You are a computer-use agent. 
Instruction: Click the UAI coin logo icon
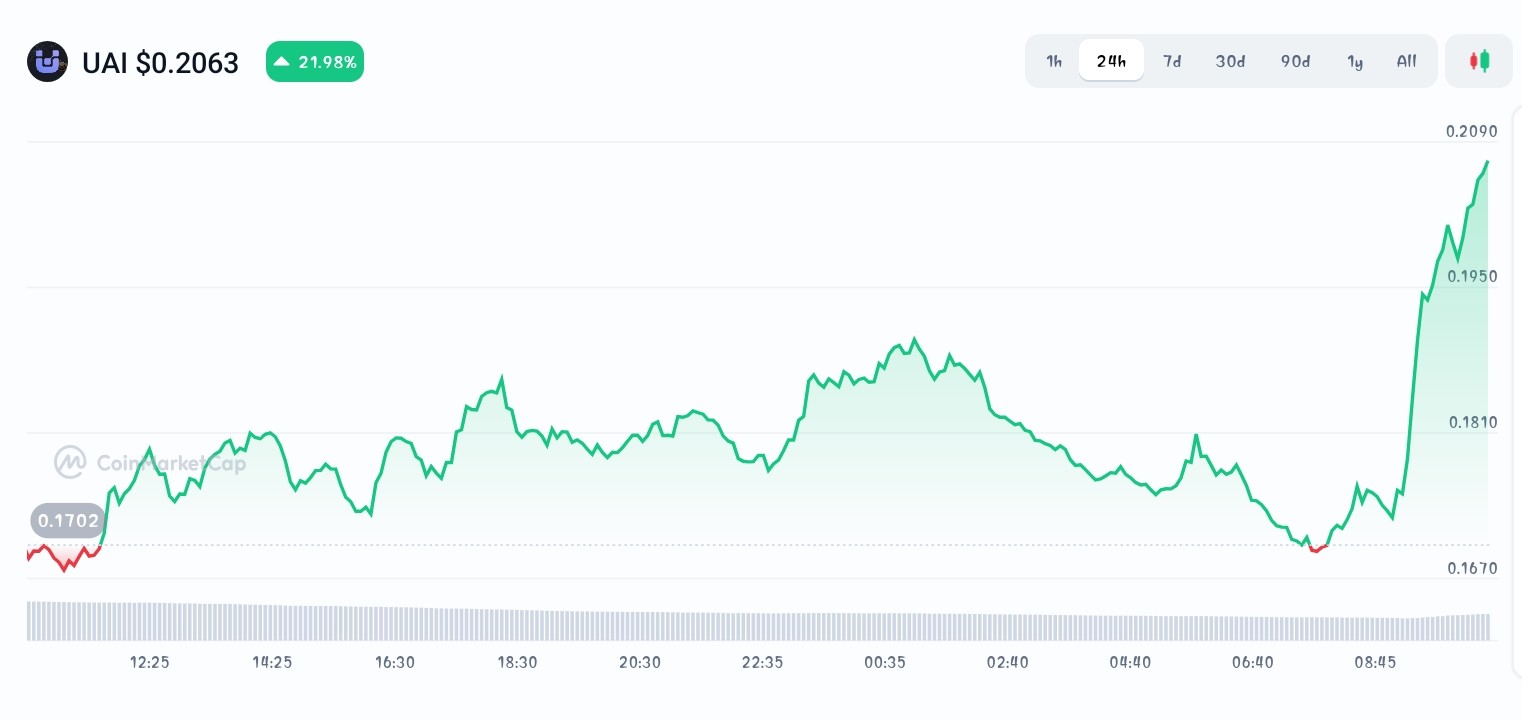47,62
